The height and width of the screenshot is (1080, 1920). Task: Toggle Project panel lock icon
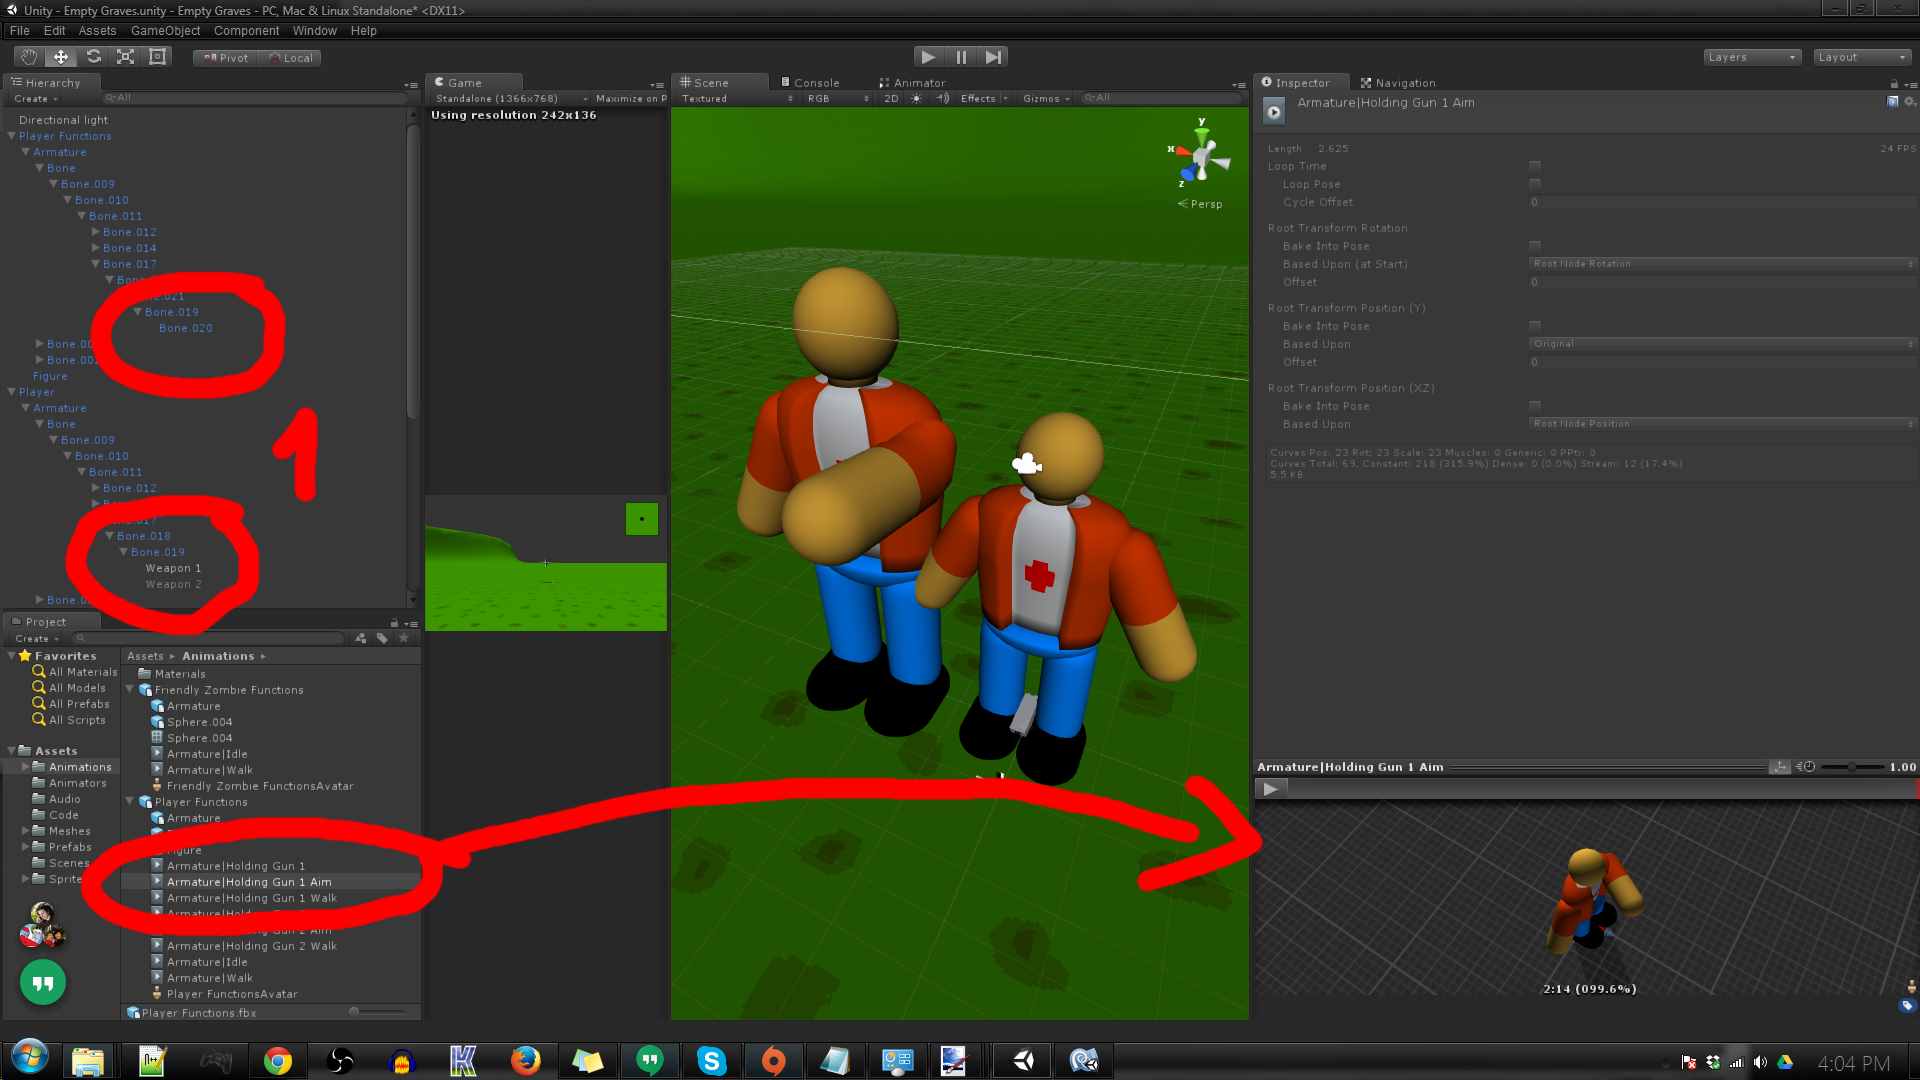click(x=394, y=622)
